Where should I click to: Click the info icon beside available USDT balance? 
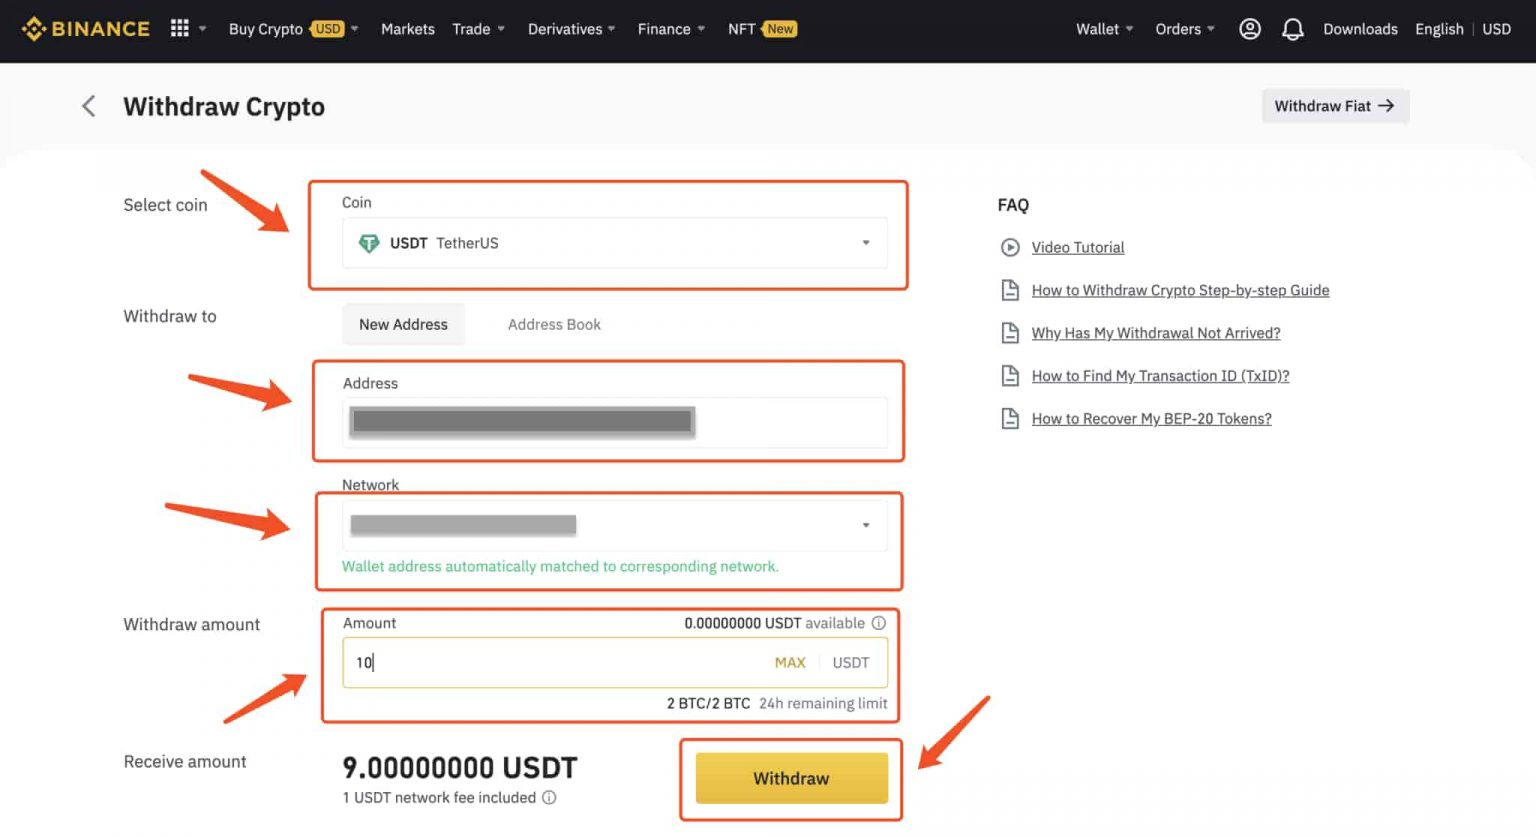(x=878, y=623)
